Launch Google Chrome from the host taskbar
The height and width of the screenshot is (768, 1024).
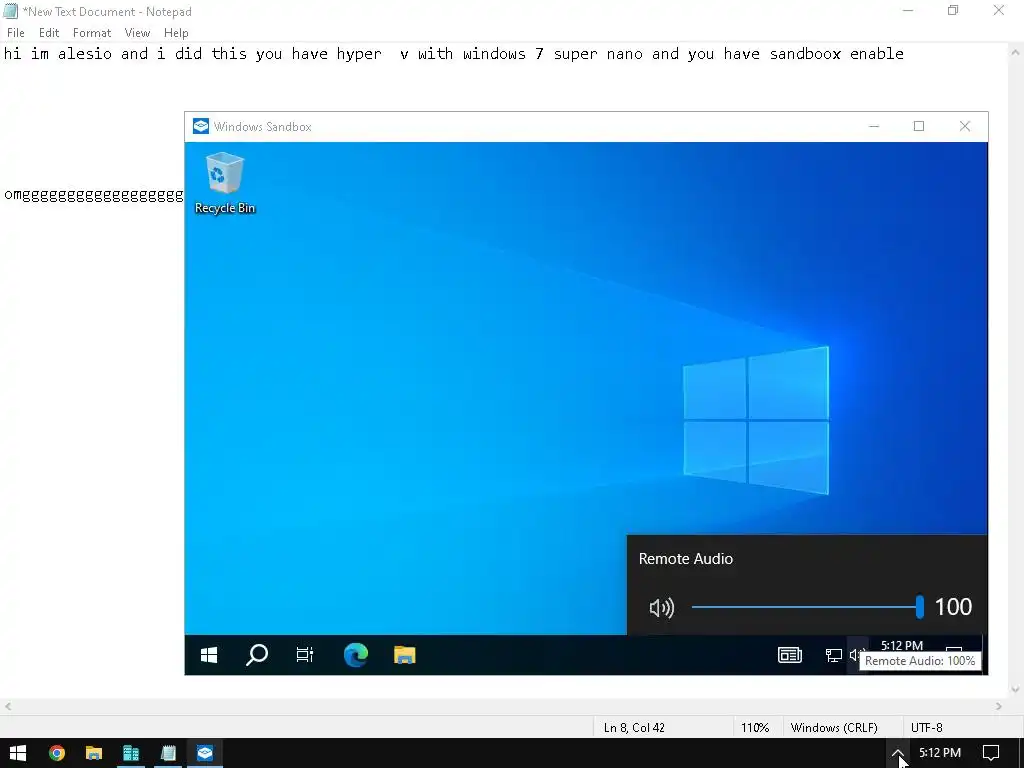(x=57, y=753)
